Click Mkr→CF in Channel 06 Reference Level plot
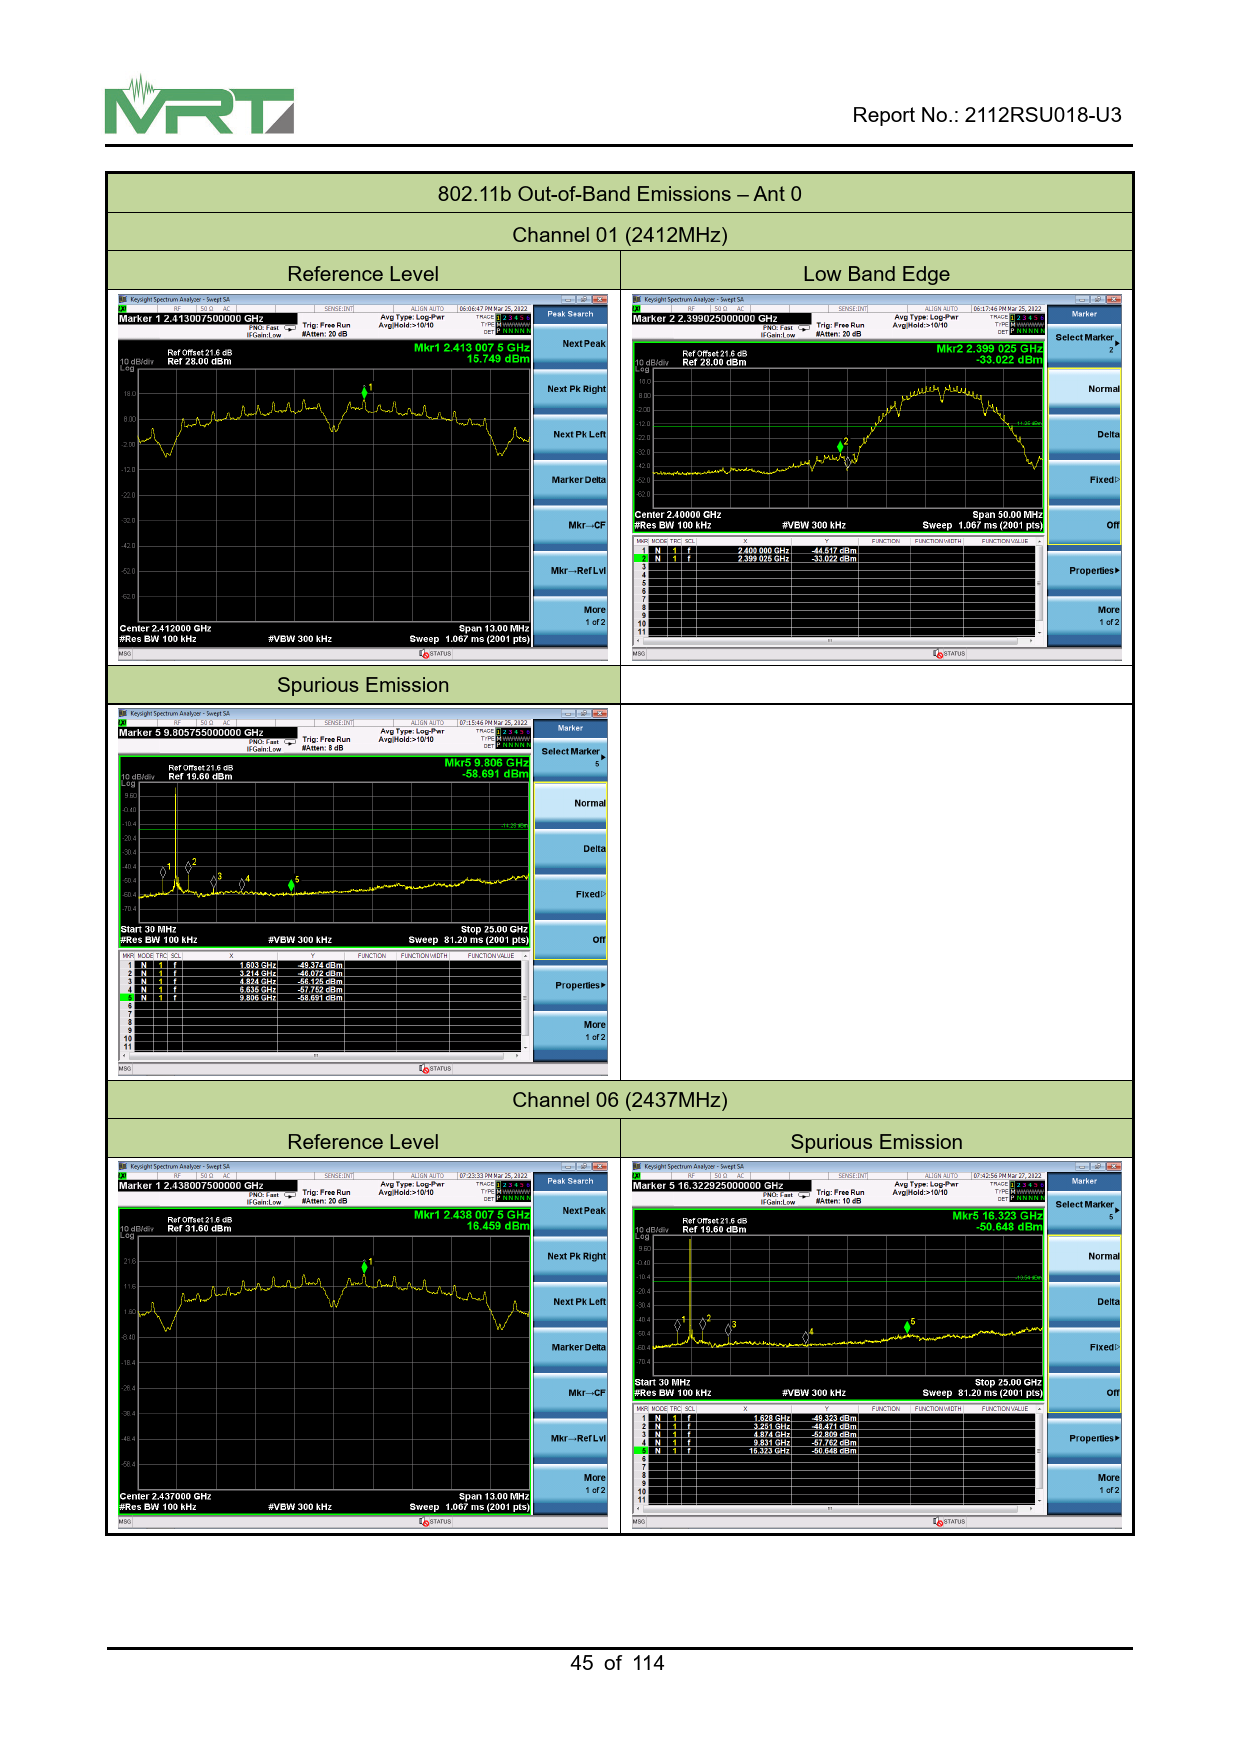The height and width of the screenshot is (1754, 1240). (x=570, y=1393)
